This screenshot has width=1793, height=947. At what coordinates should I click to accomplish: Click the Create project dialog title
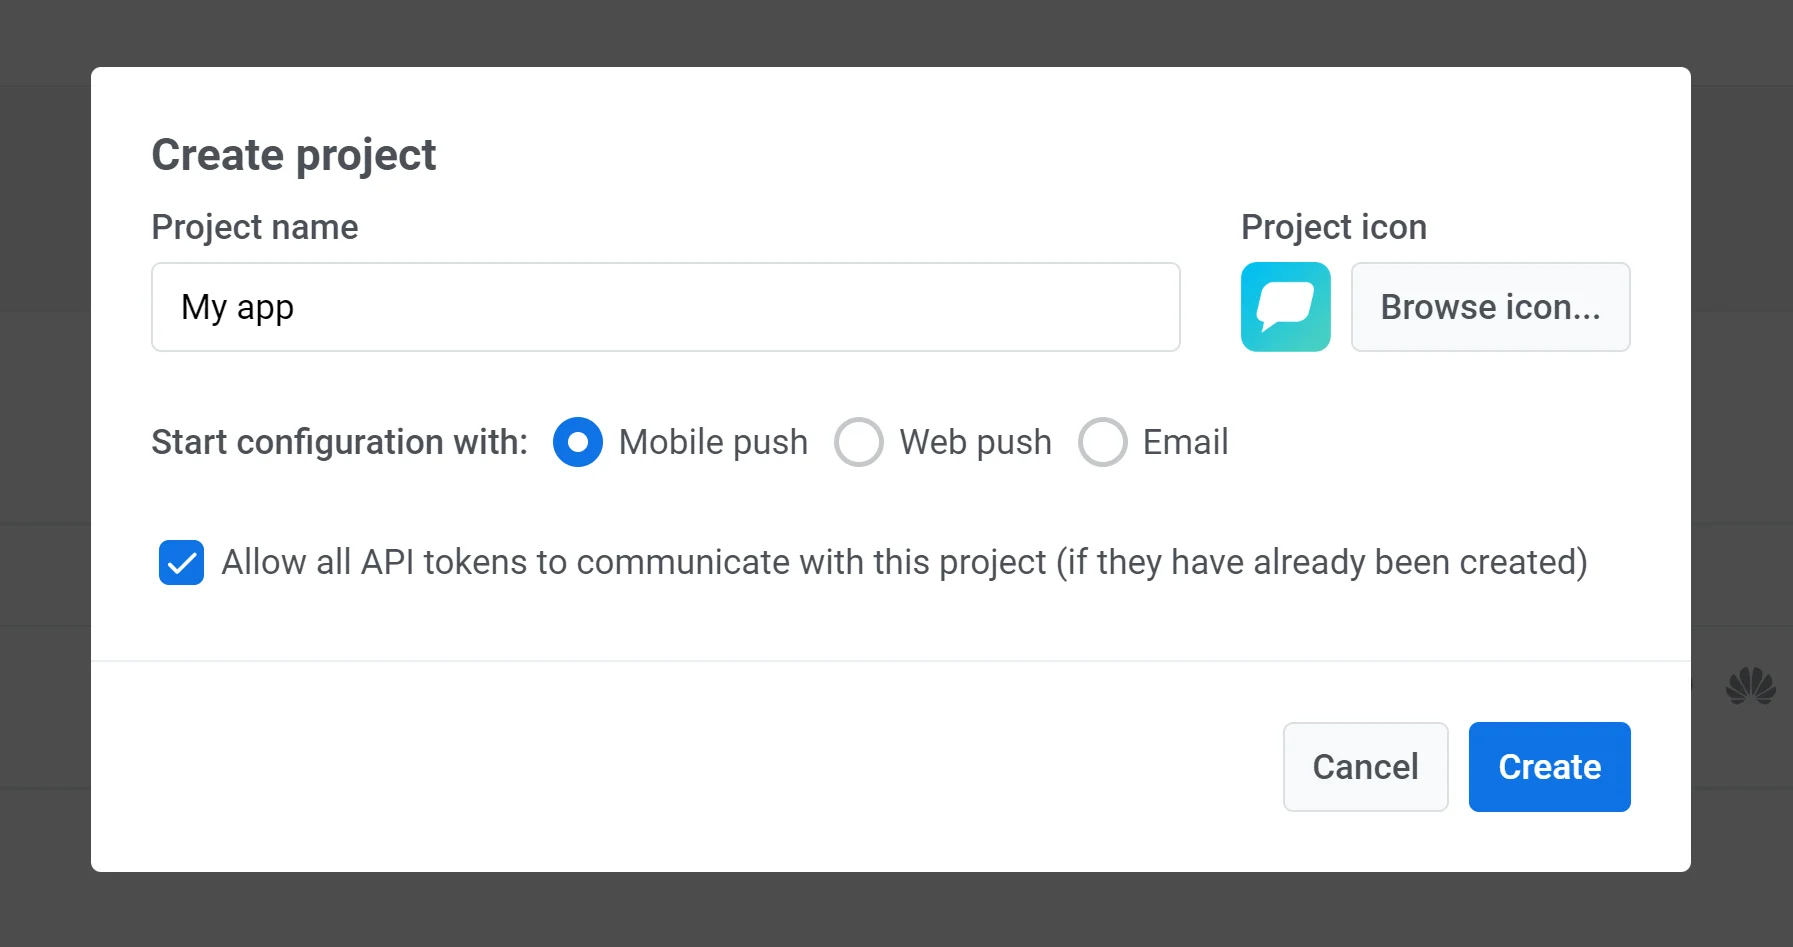293,154
